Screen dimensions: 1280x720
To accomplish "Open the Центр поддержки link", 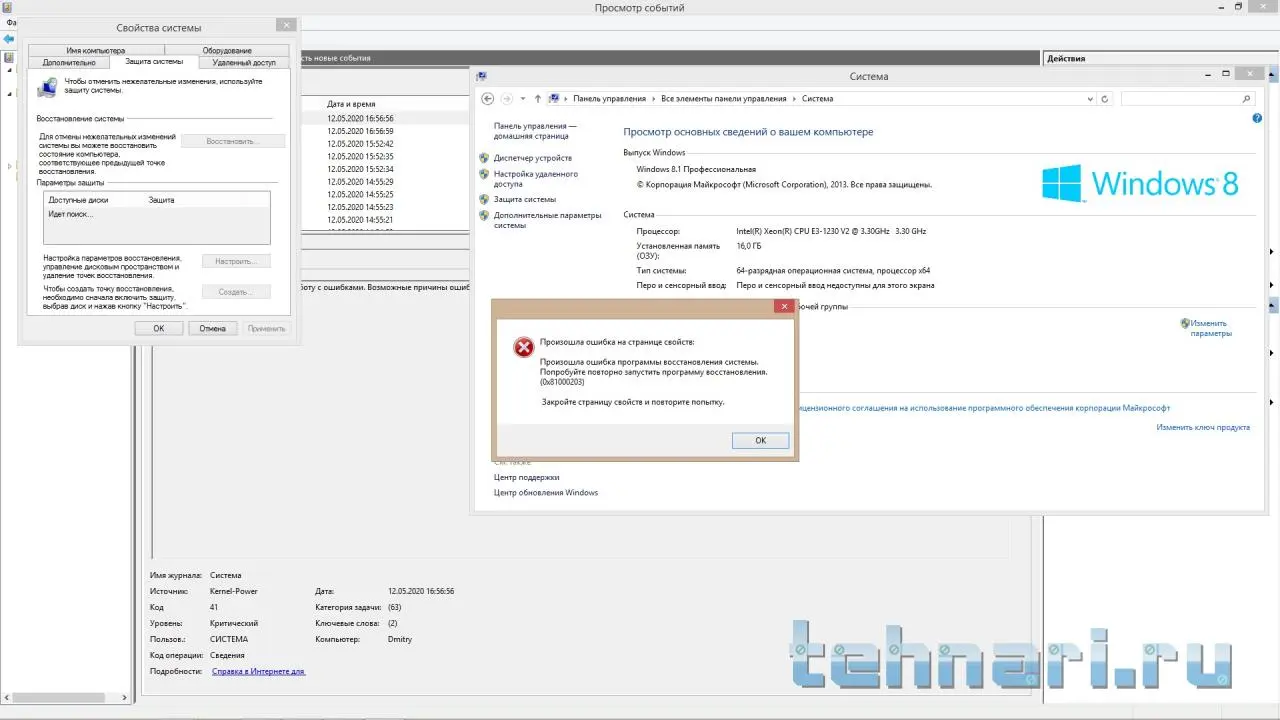I will (x=527, y=477).
